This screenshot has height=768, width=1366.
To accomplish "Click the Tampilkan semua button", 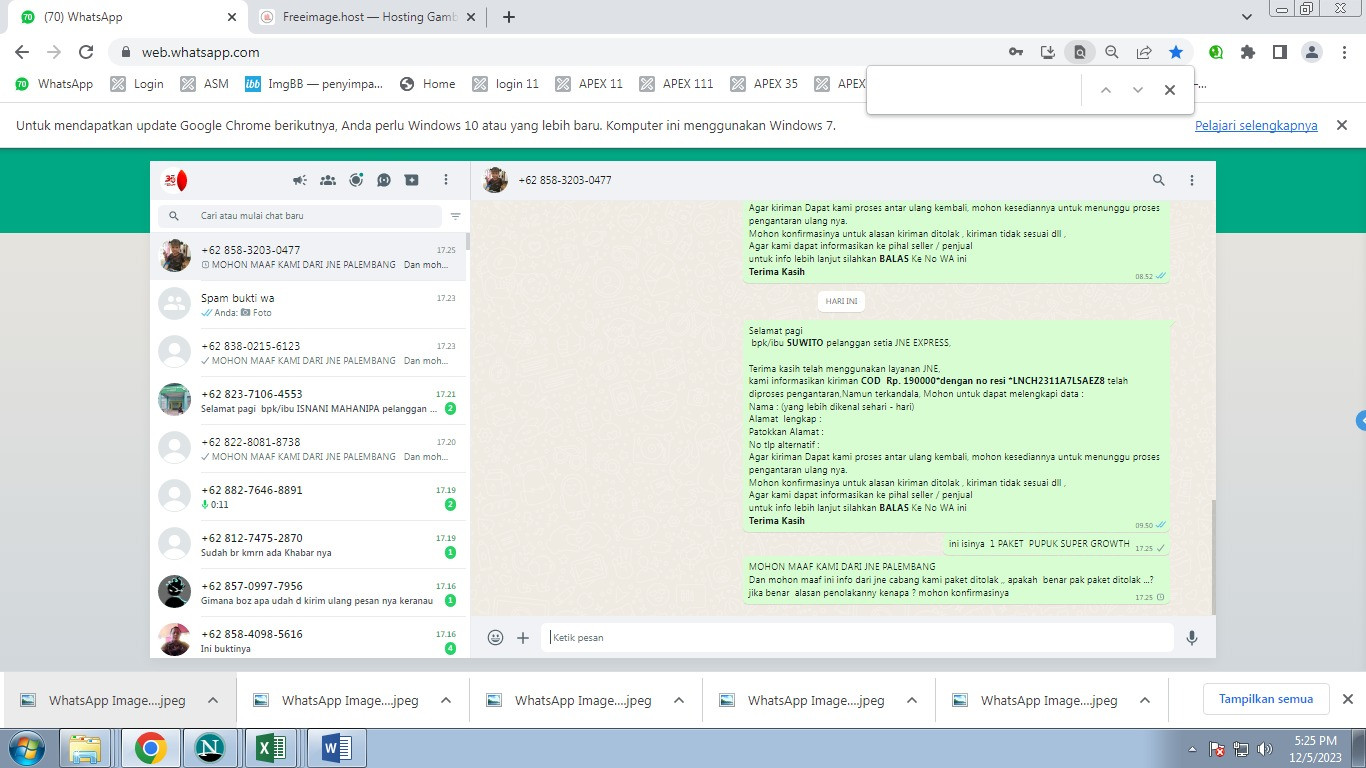I will click(1266, 699).
